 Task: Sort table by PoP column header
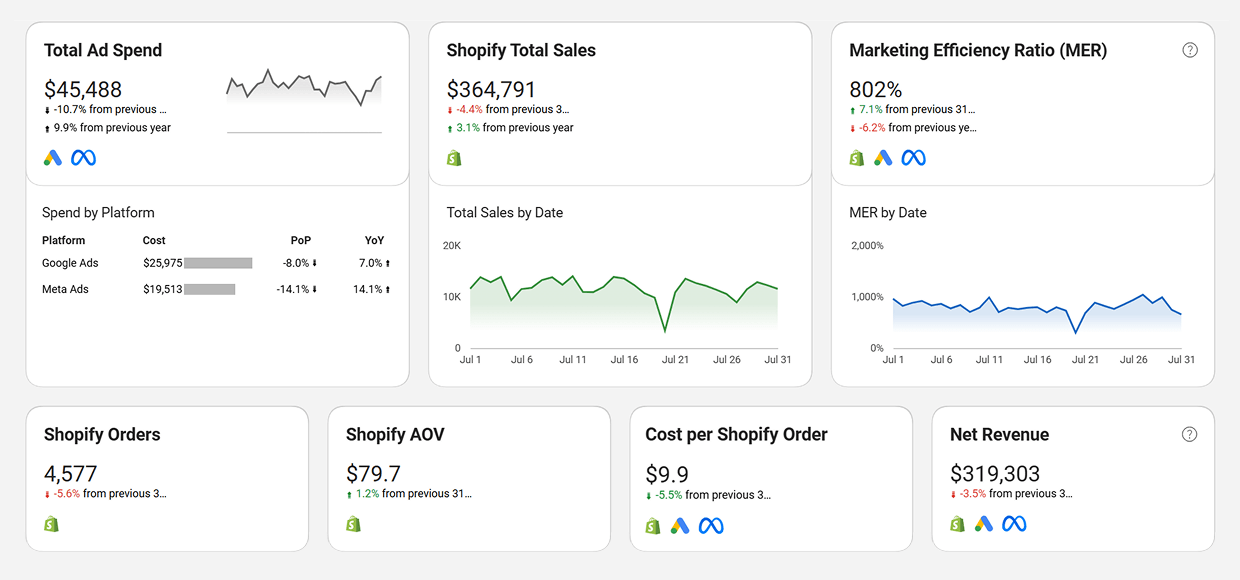click(300, 240)
